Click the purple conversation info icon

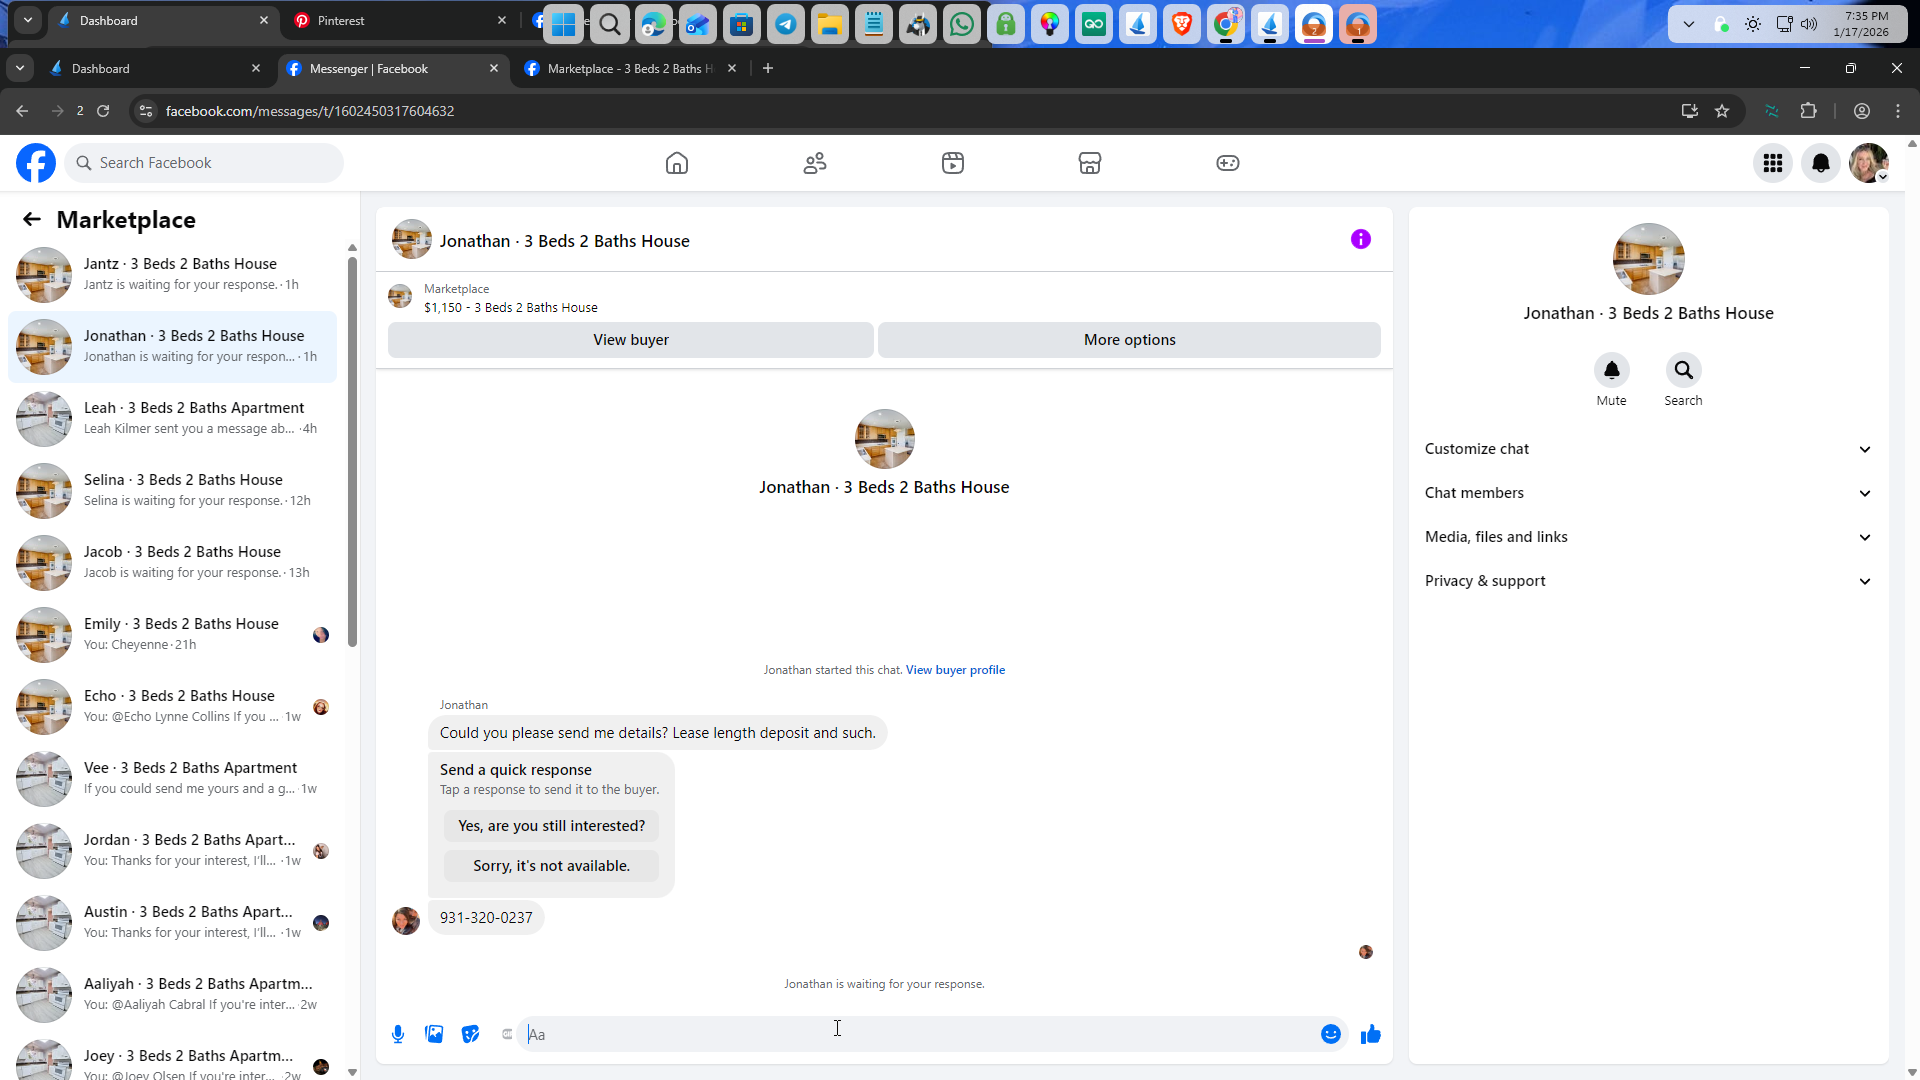point(1360,239)
